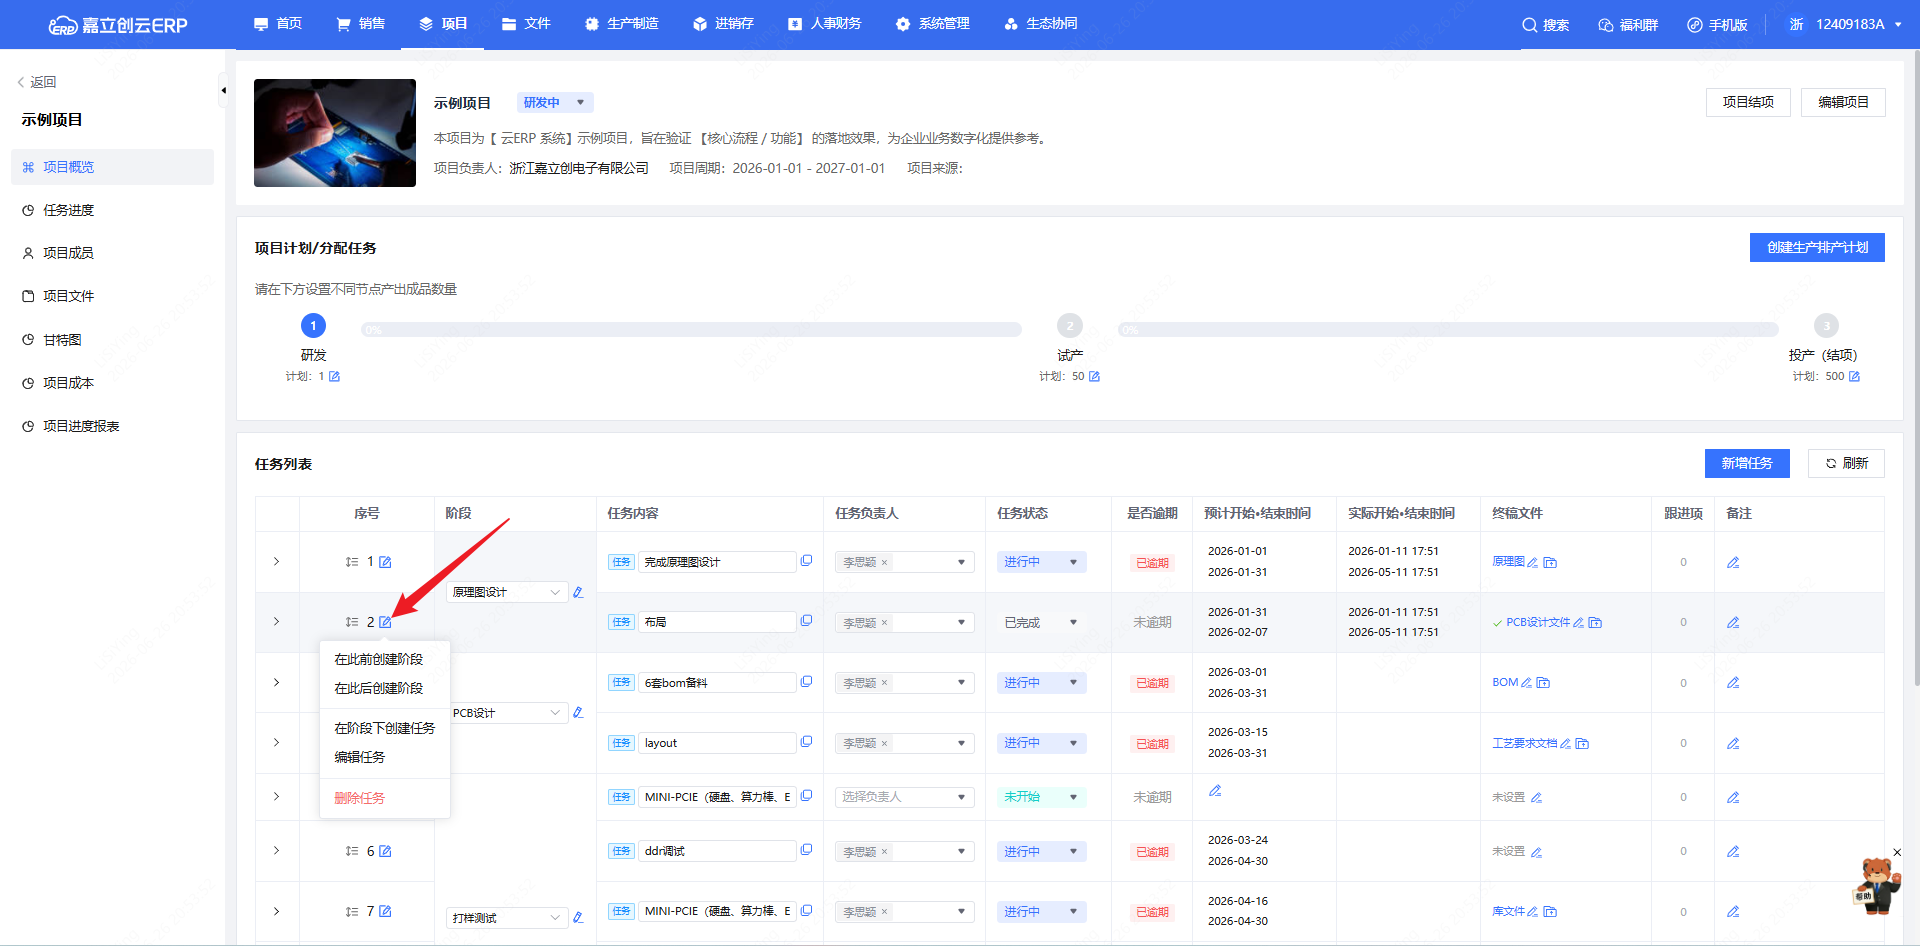This screenshot has height=946, width=1920.
Task: Select 在此后创建阶段 from context menu
Action: pyautogui.click(x=379, y=688)
